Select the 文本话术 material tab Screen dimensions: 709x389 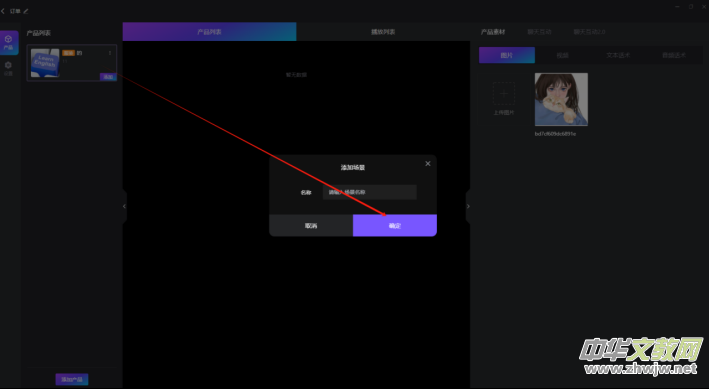coord(618,55)
